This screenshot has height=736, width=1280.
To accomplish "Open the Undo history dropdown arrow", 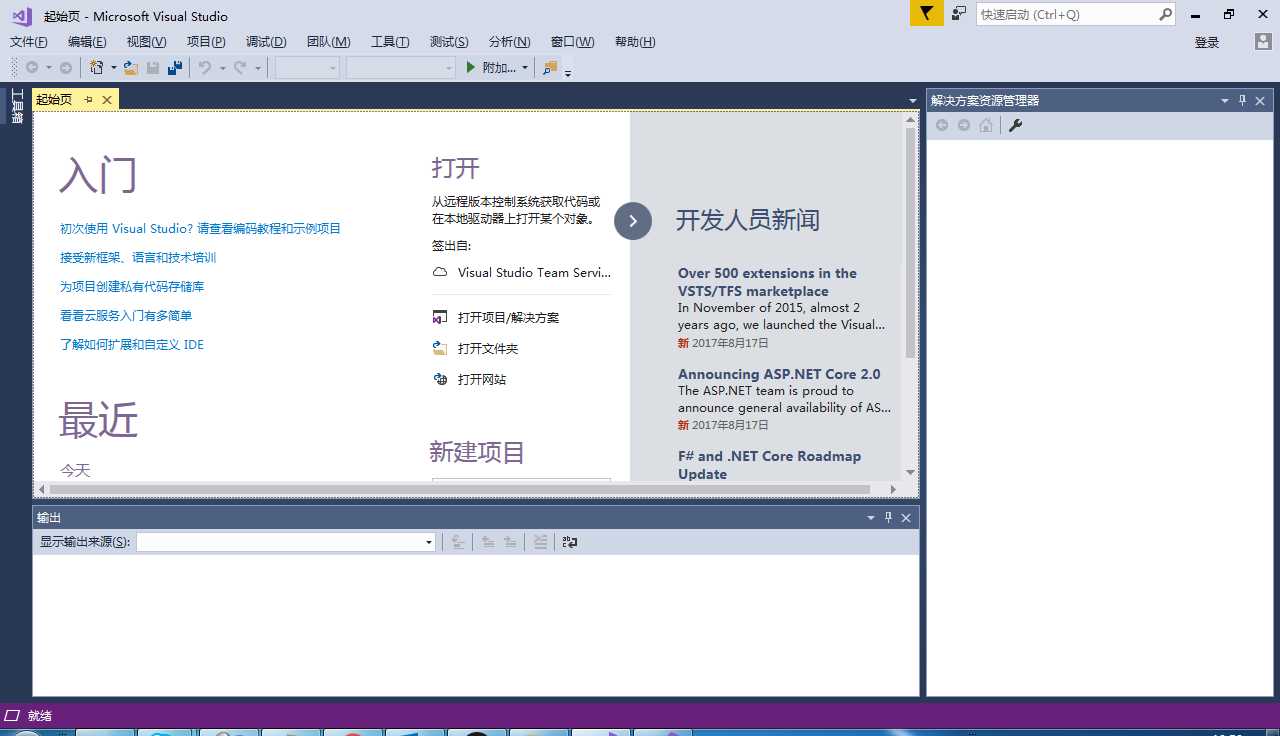I will 222,68.
